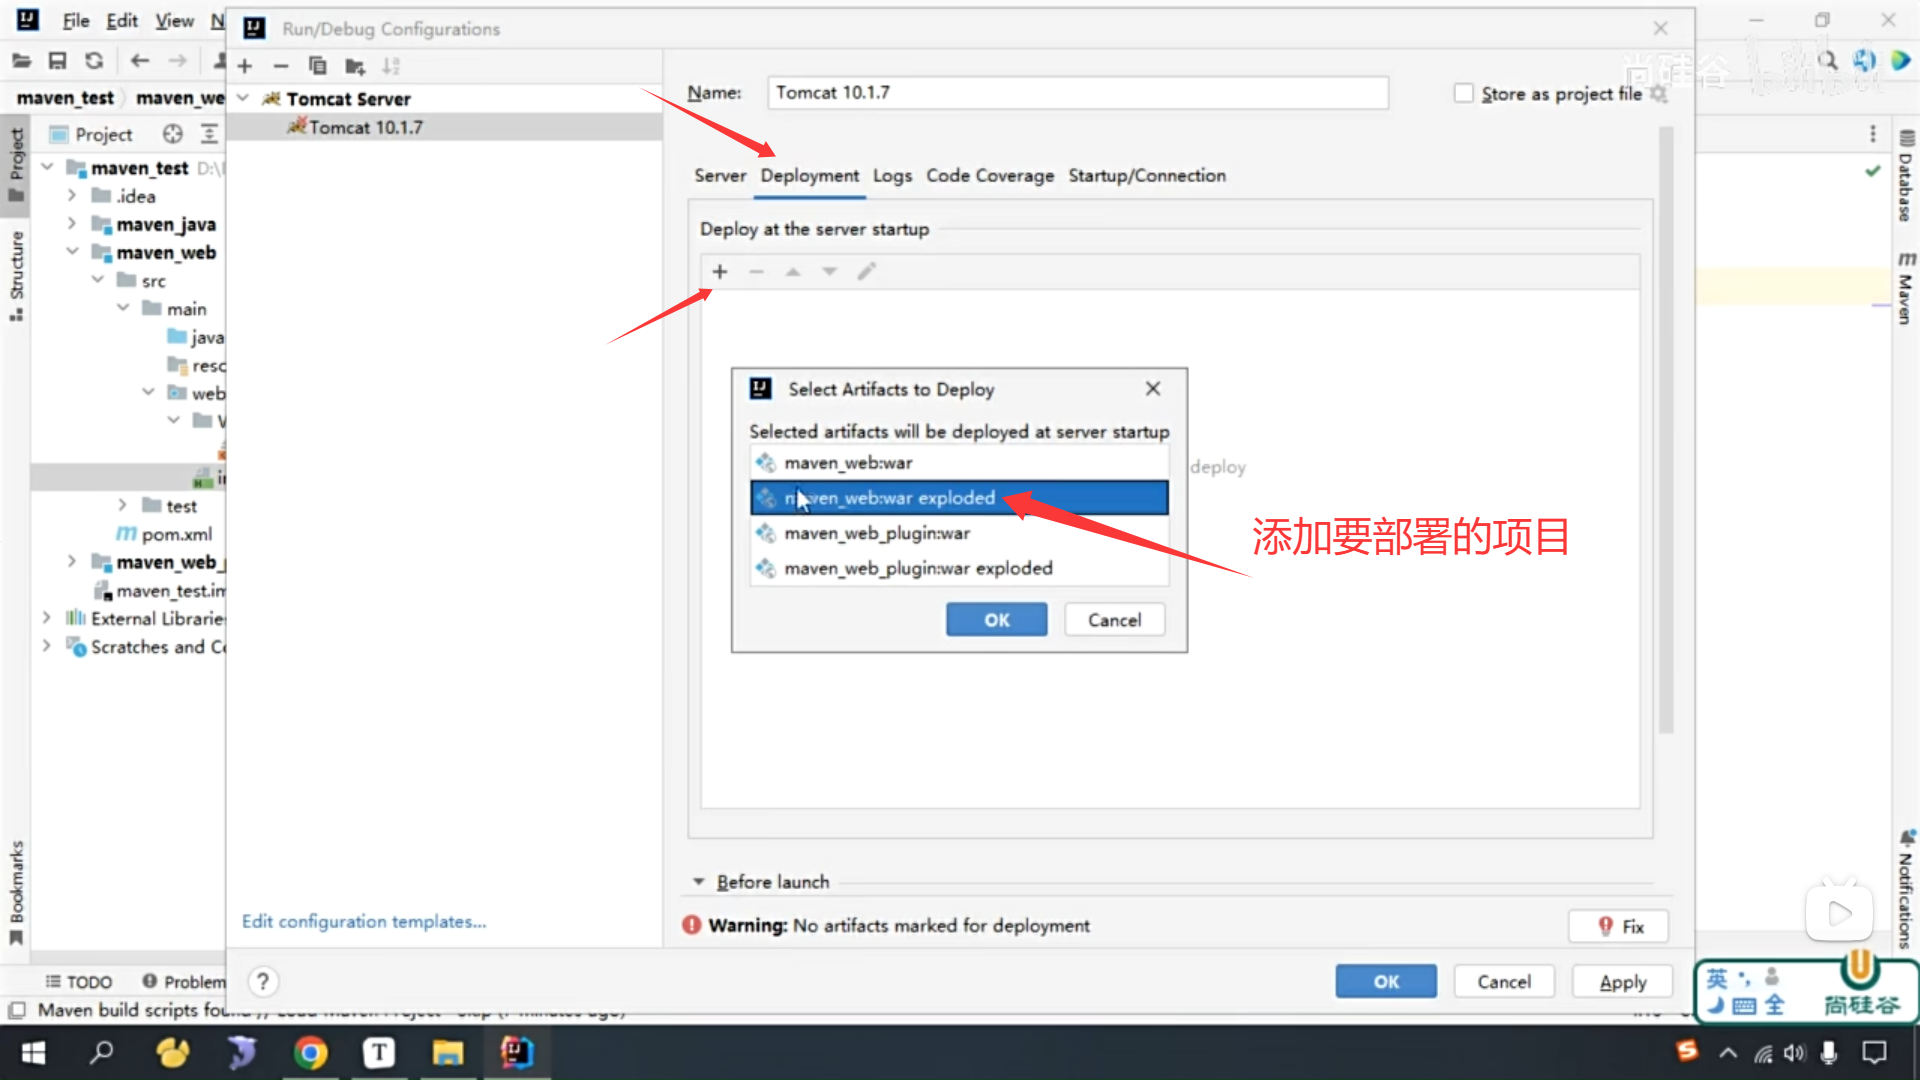Screen dimensions: 1920x1080
Task: Collapse the Before launch section
Action: [699, 882]
